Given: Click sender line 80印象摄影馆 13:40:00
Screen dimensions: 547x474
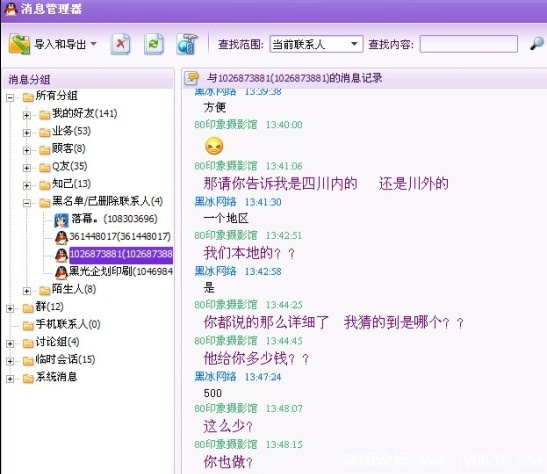Looking at the screenshot, I should pyautogui.click(x=248, y=125).
